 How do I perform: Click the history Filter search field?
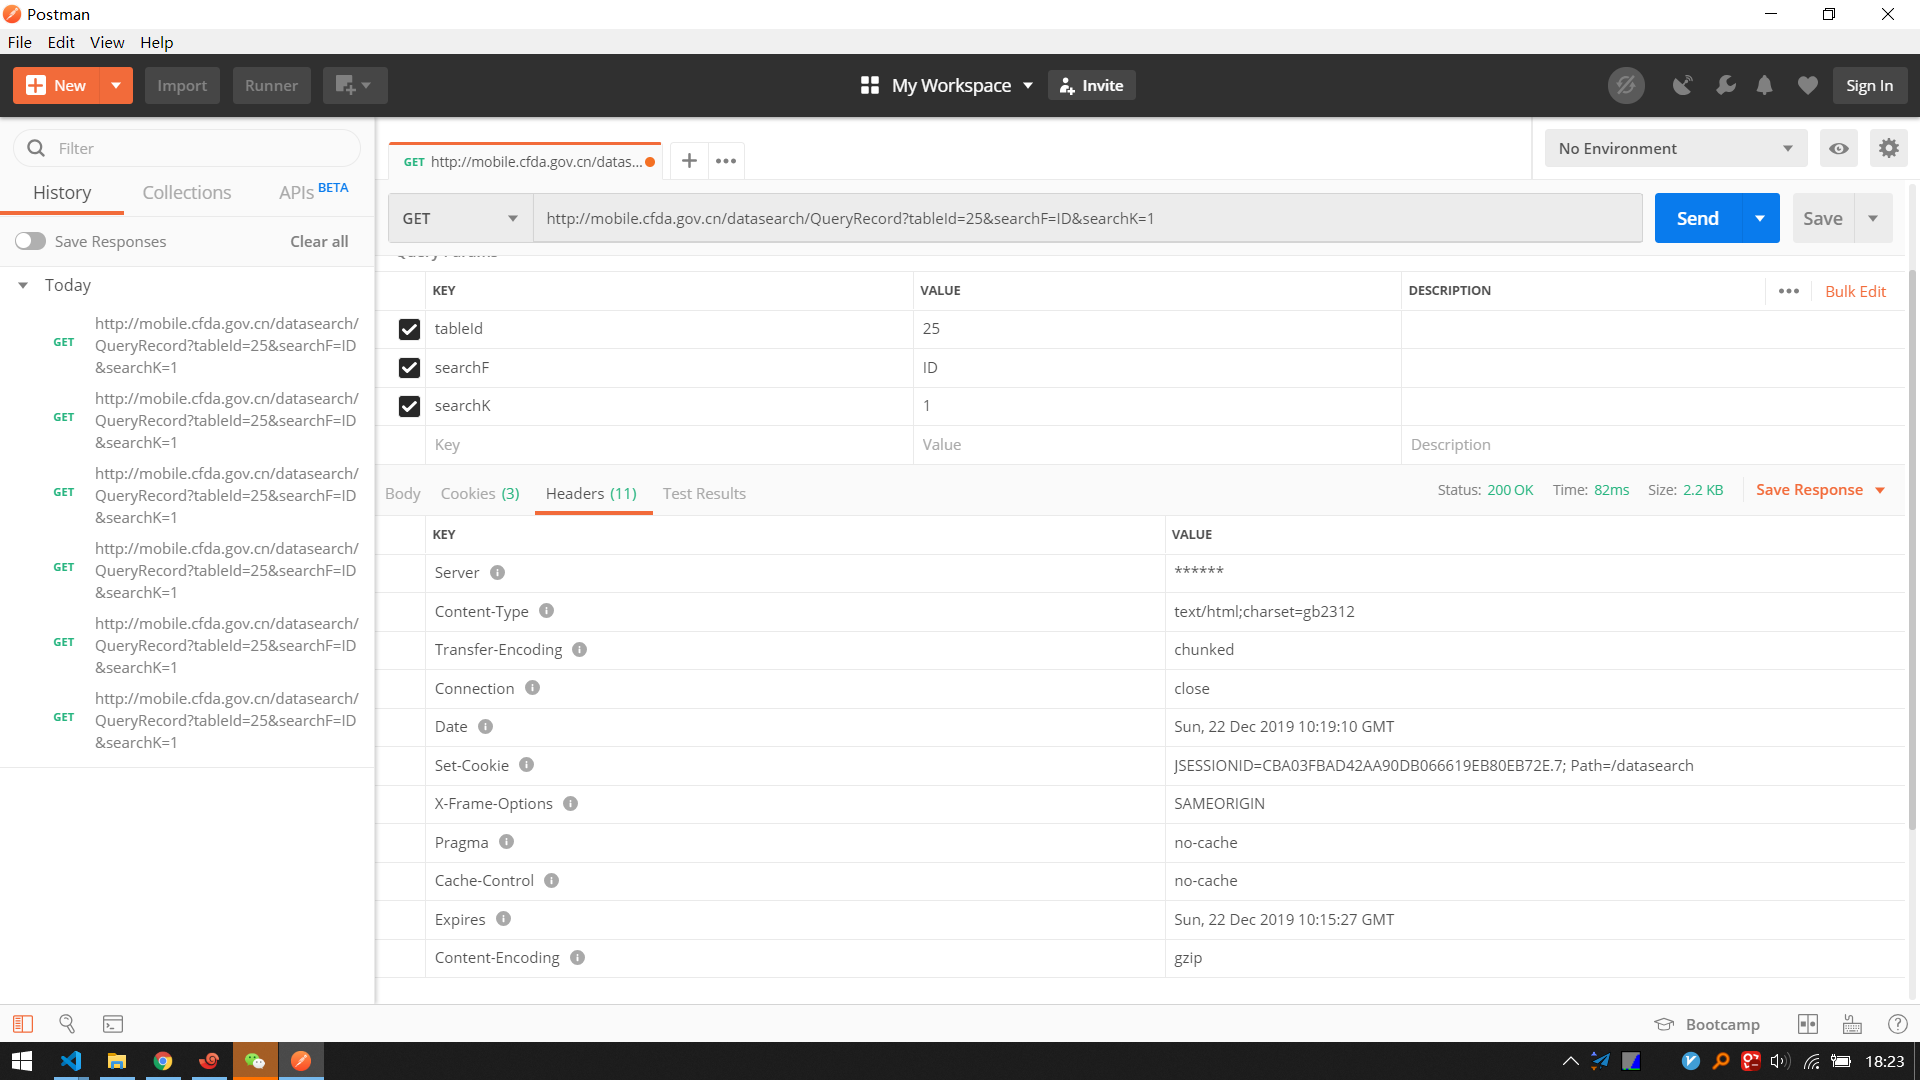click(x=187, y=148)
